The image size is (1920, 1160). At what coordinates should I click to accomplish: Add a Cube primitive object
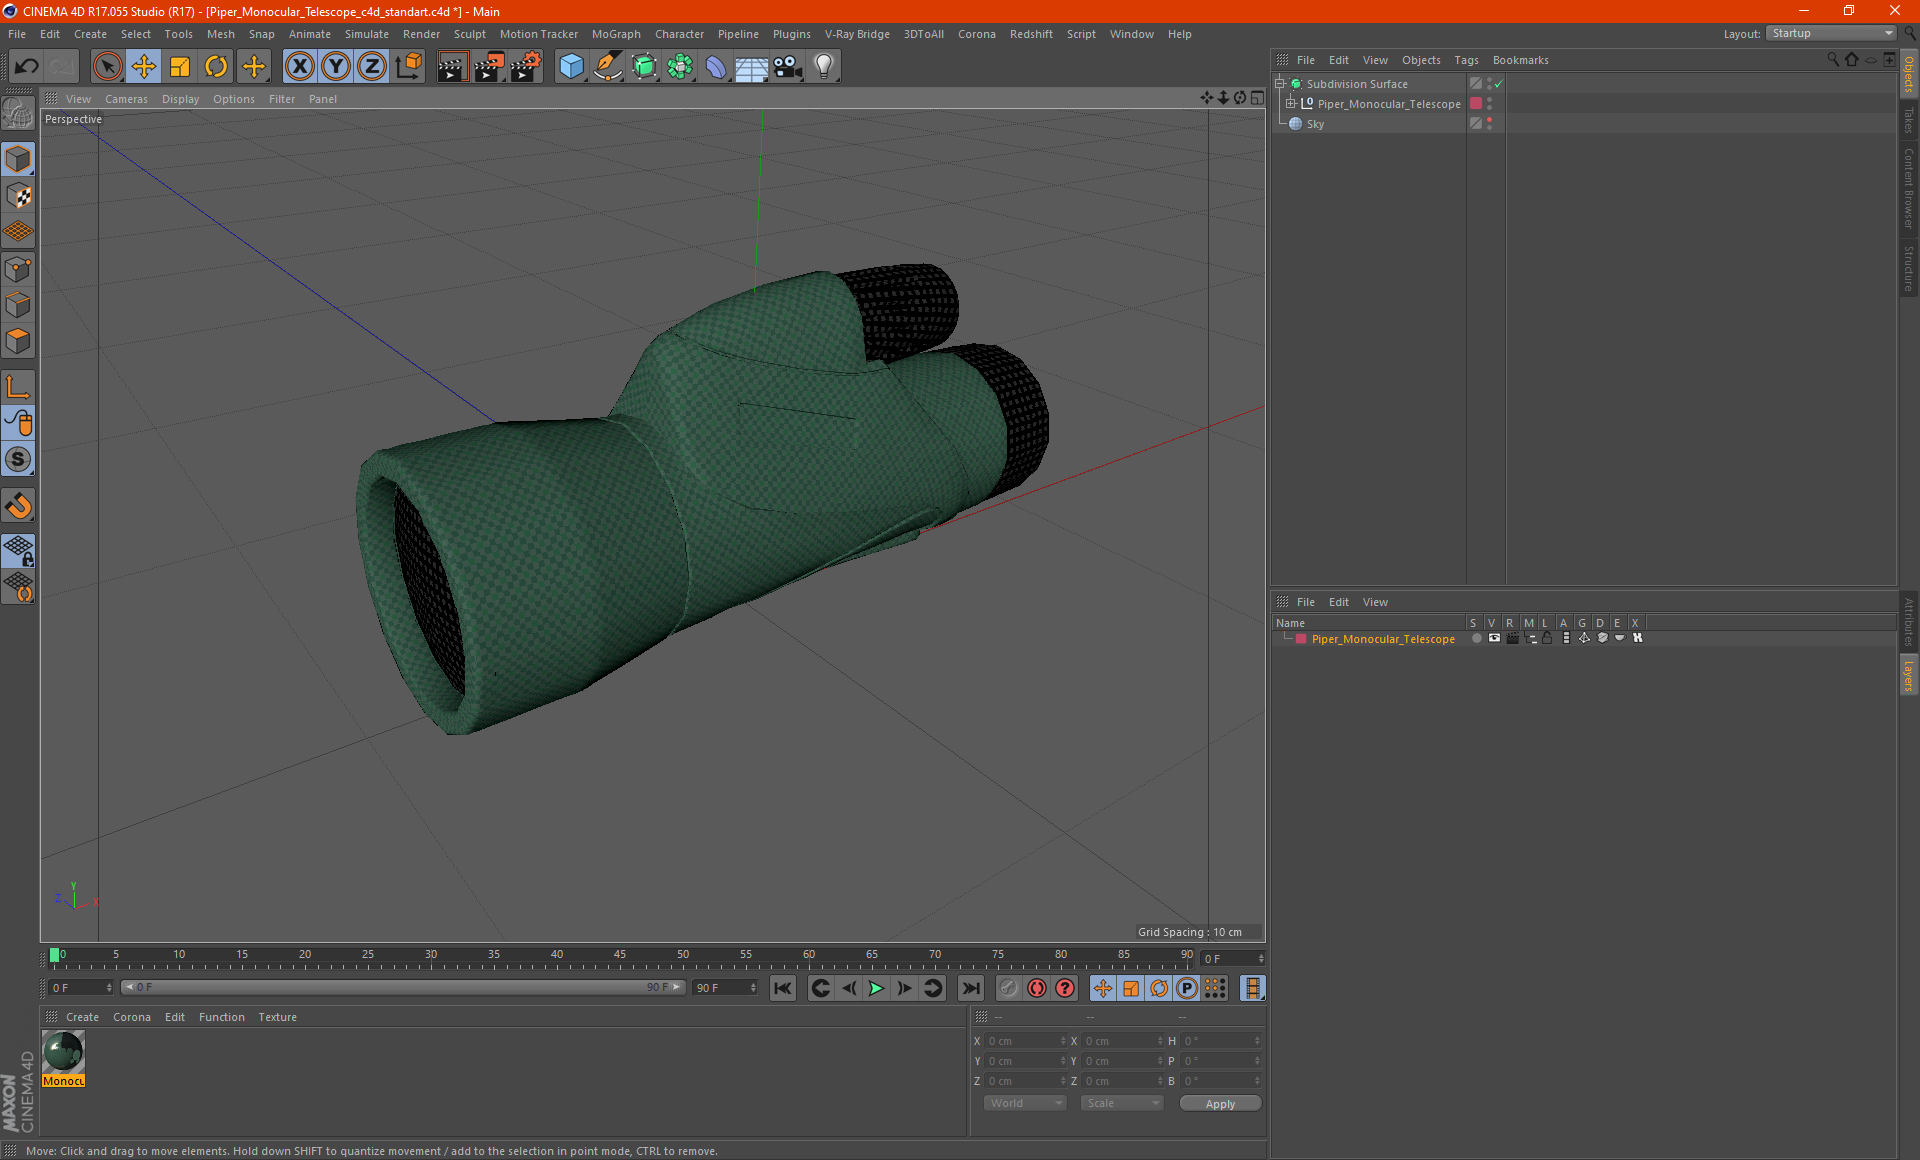coord(571,67)
